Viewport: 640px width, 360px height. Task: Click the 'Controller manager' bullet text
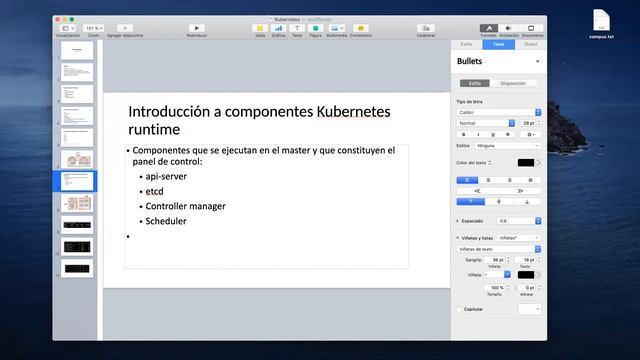coord(185,206)
